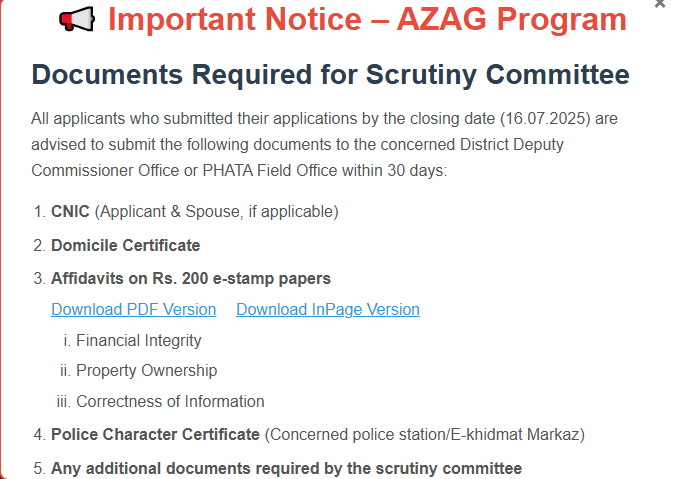677x479 pixels.
Task: Click "Affidavits on Rs. 200 e-stamp papers"
Action: pyautogui.click(x=191, y=278)
